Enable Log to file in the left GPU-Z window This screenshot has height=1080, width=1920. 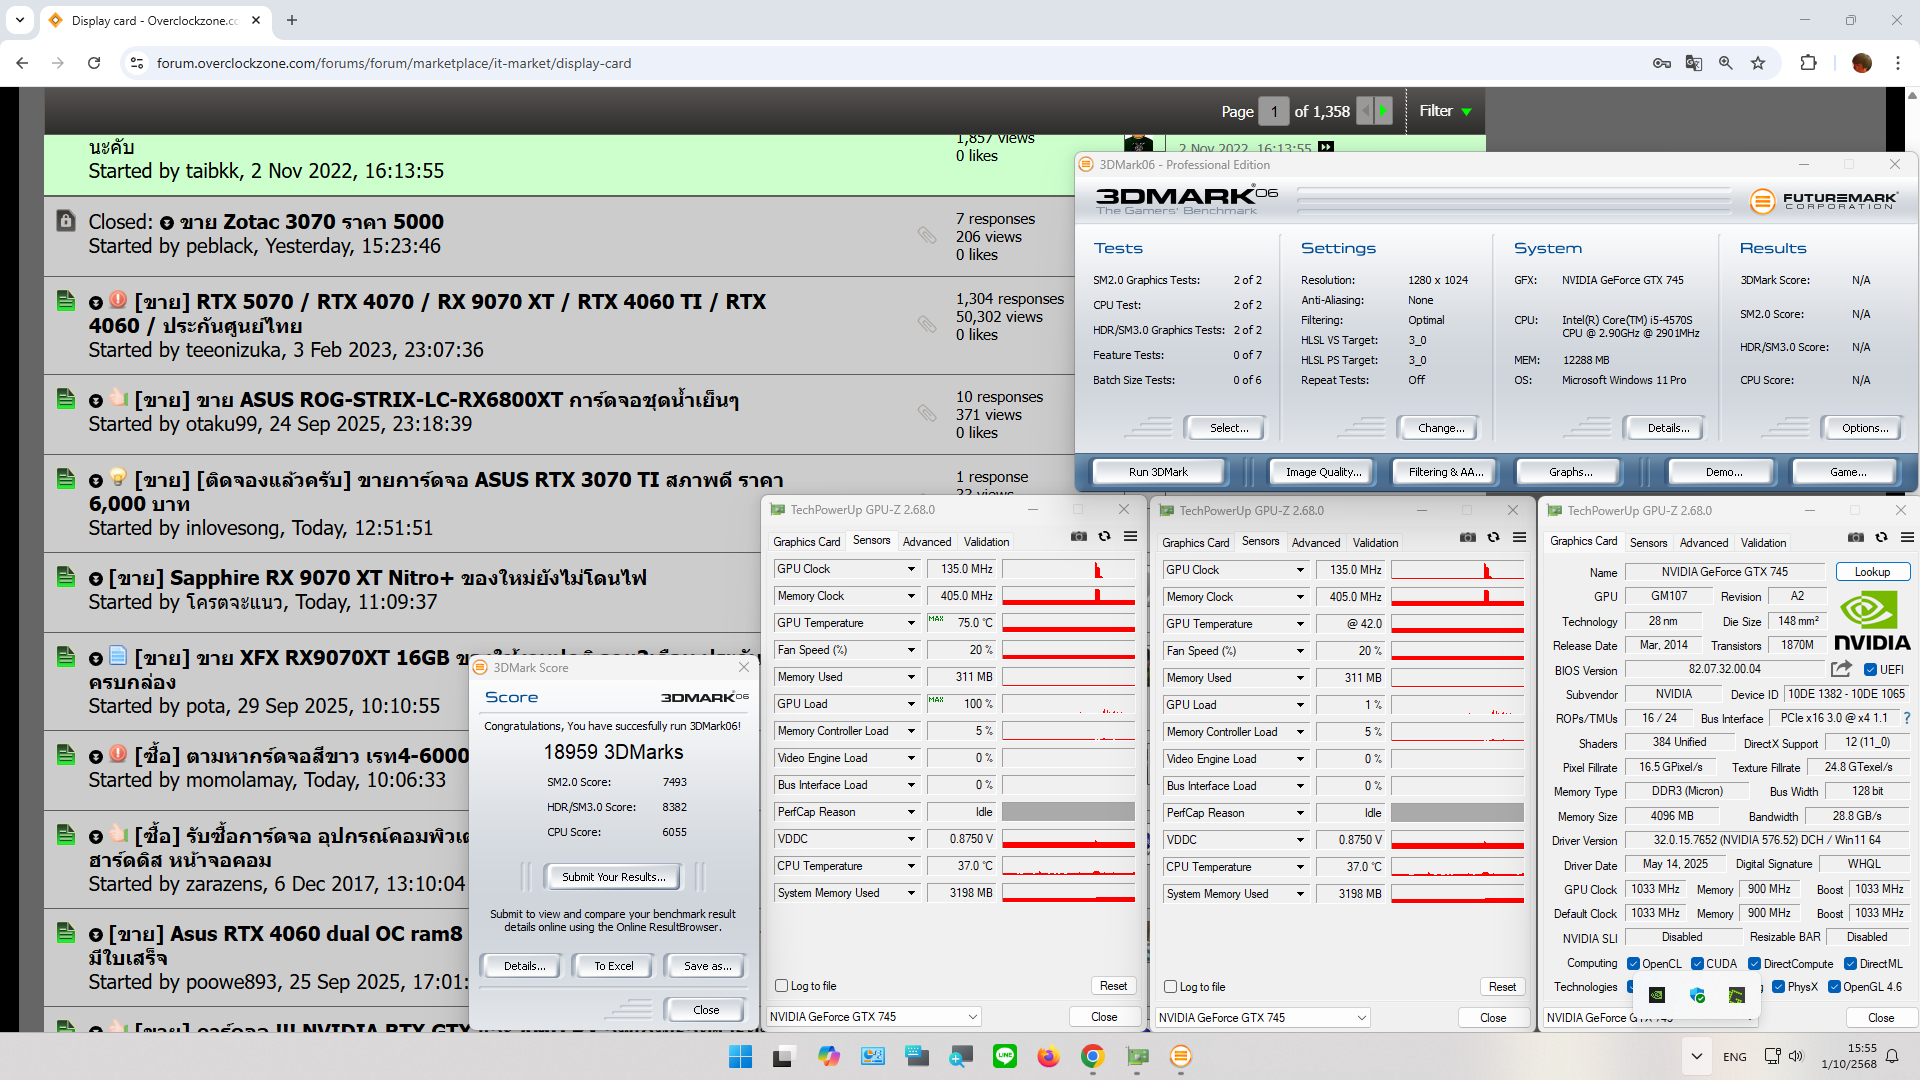[x=782, y=986]
